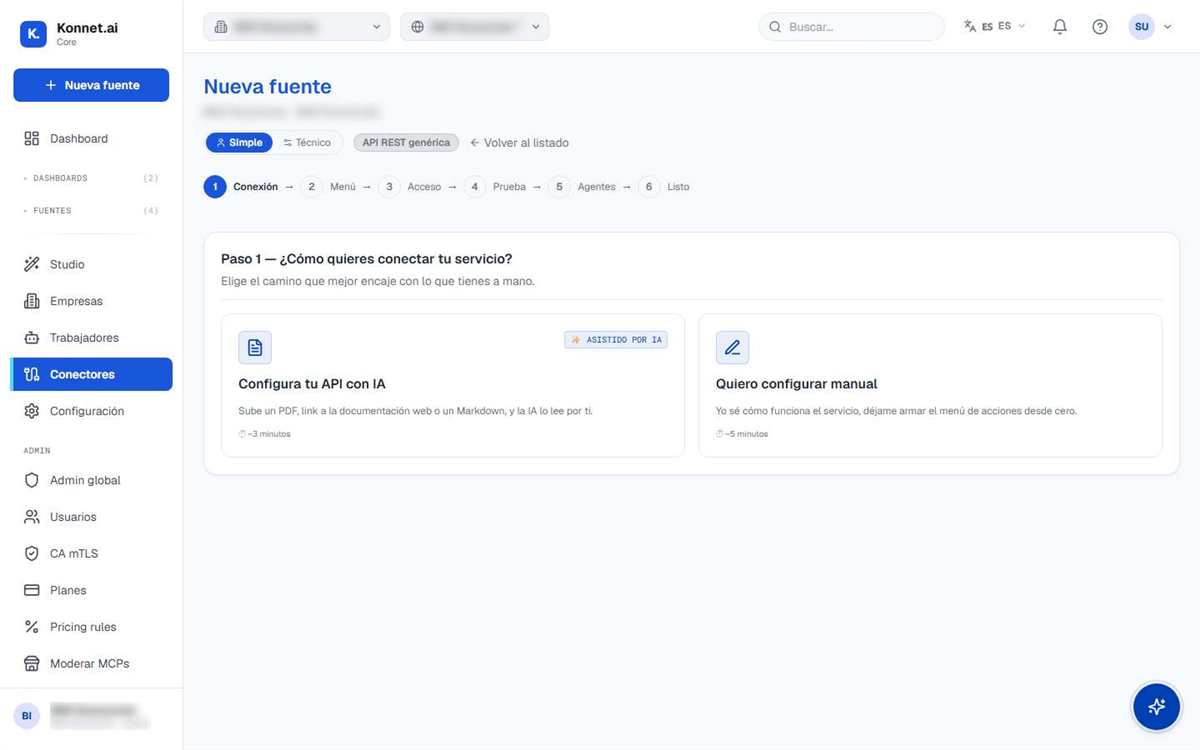
Task: Click the ~3 minutos estimate text
Action: pyautogui.click(x=265, y=434)
